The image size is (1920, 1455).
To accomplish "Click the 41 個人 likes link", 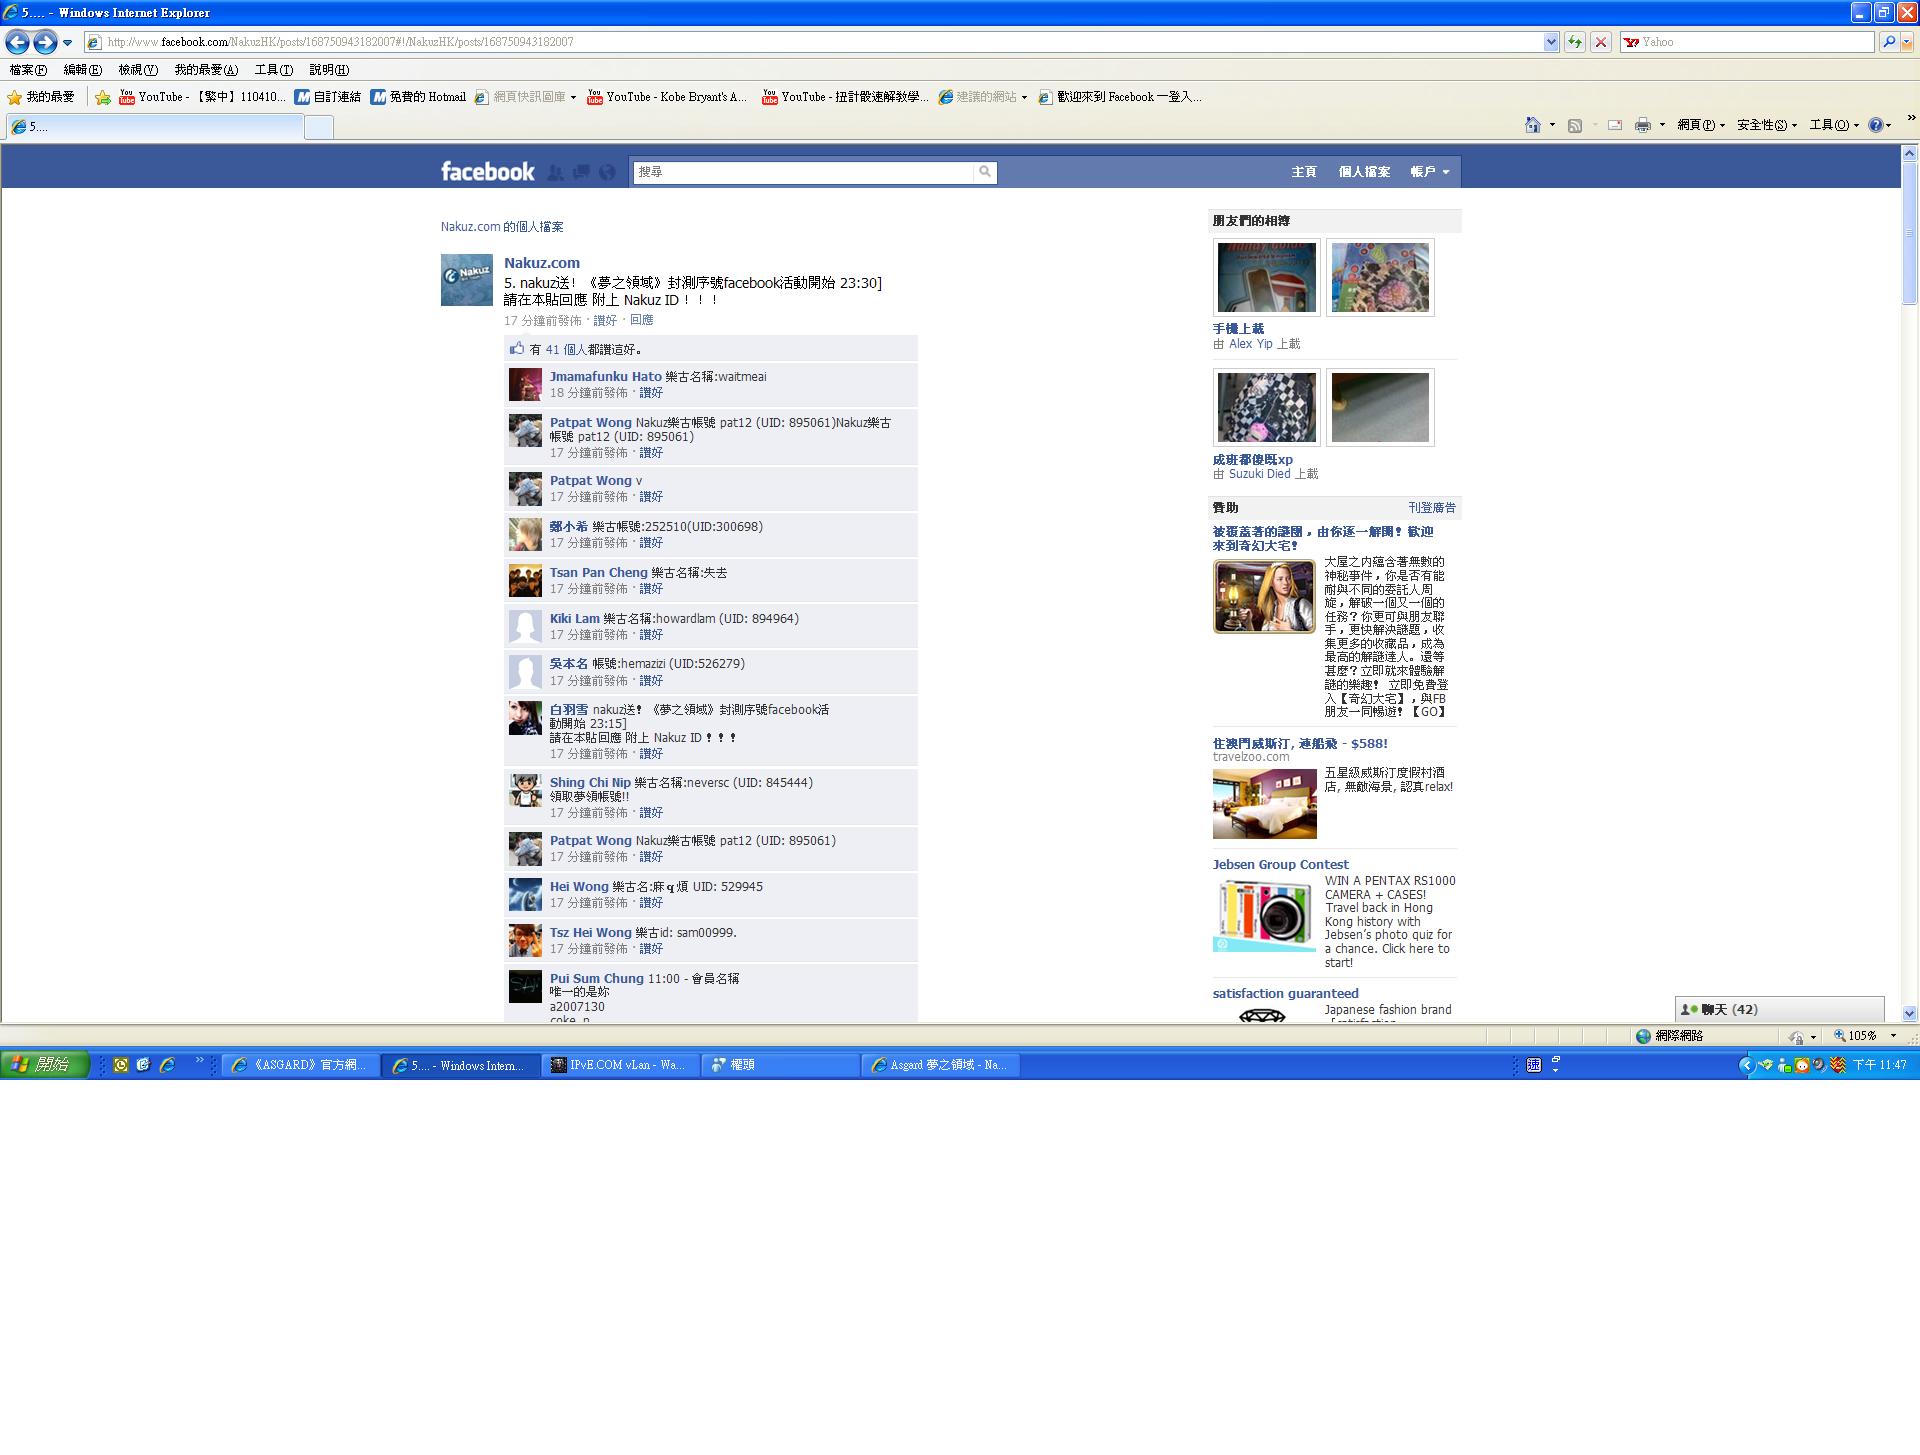I will 566,350.
